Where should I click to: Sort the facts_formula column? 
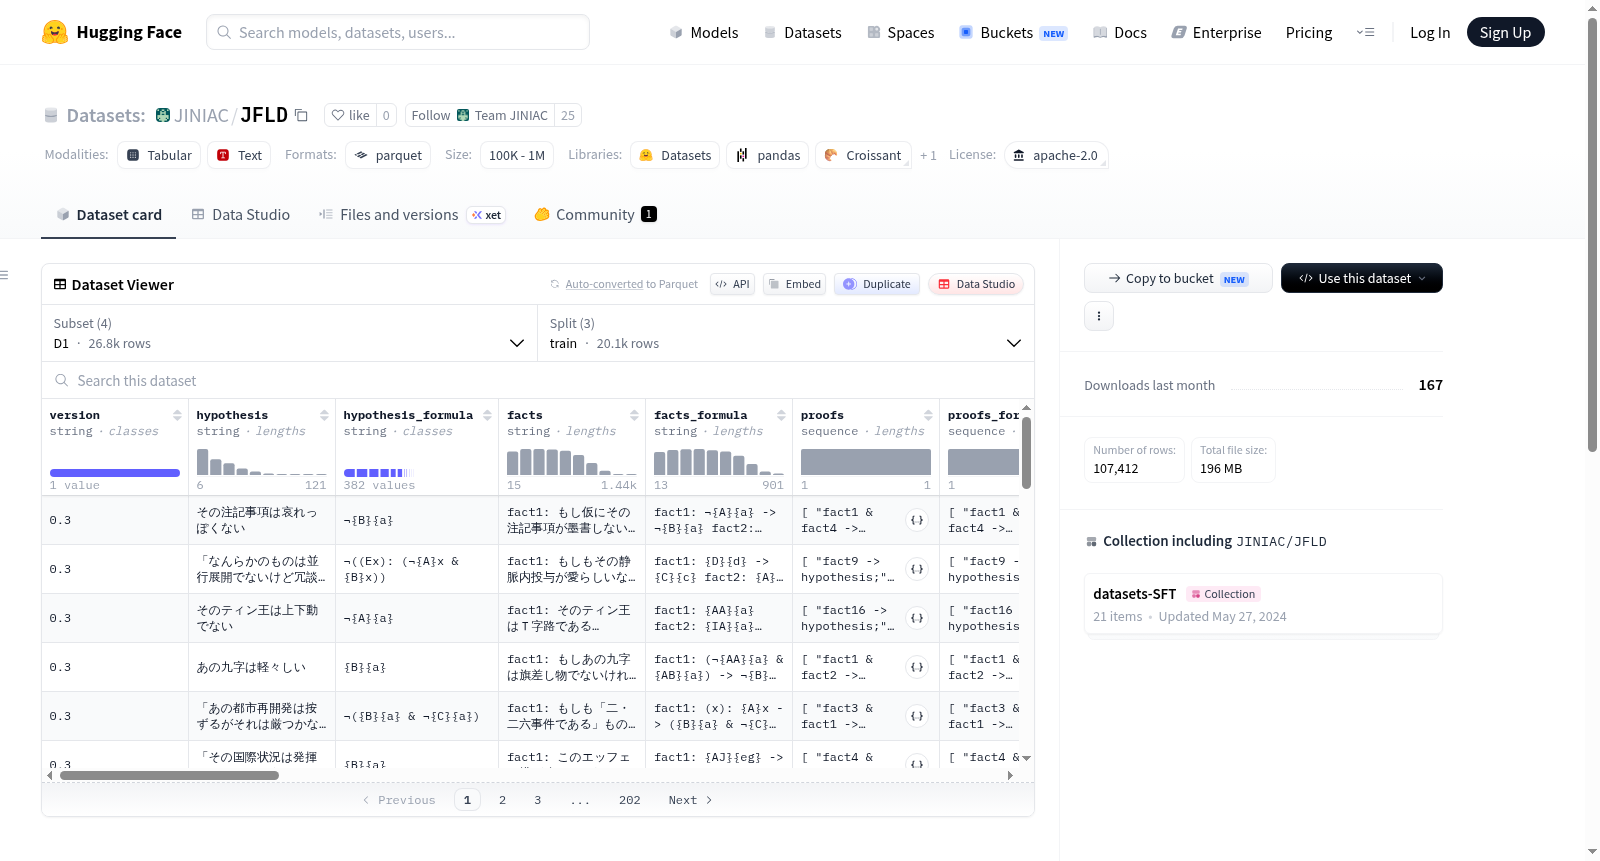(781, 415)
